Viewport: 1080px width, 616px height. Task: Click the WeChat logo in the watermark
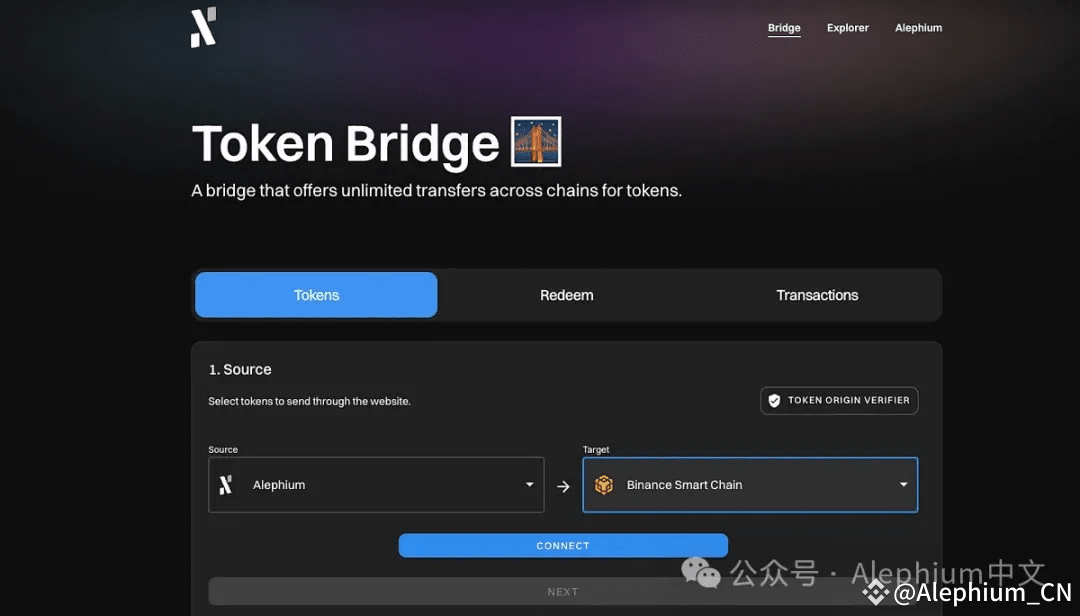[700, 573]
